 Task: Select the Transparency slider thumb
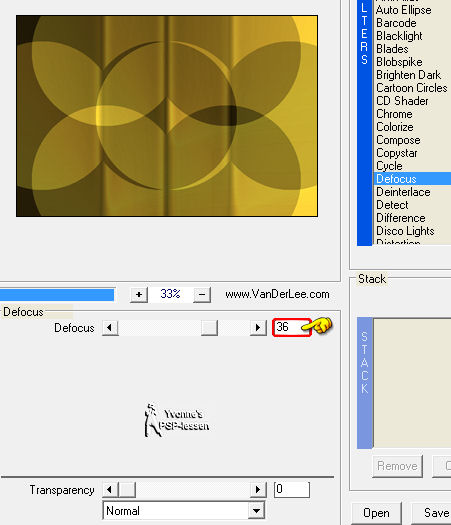pos(127,490)
